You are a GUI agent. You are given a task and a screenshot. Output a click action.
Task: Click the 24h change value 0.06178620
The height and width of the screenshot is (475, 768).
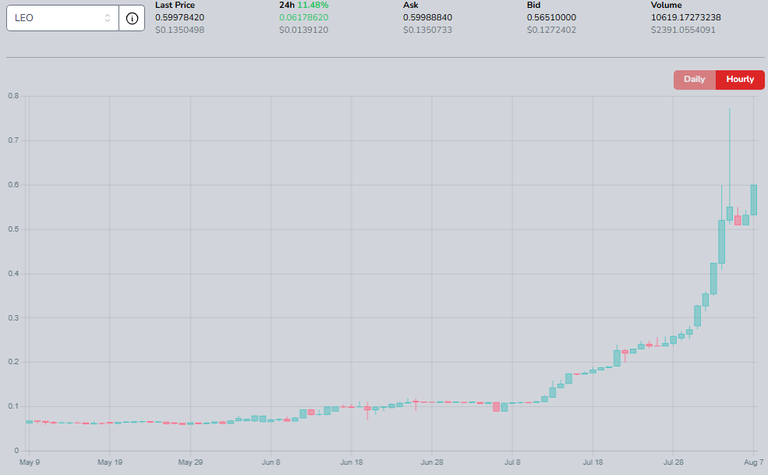coord(304,17)
